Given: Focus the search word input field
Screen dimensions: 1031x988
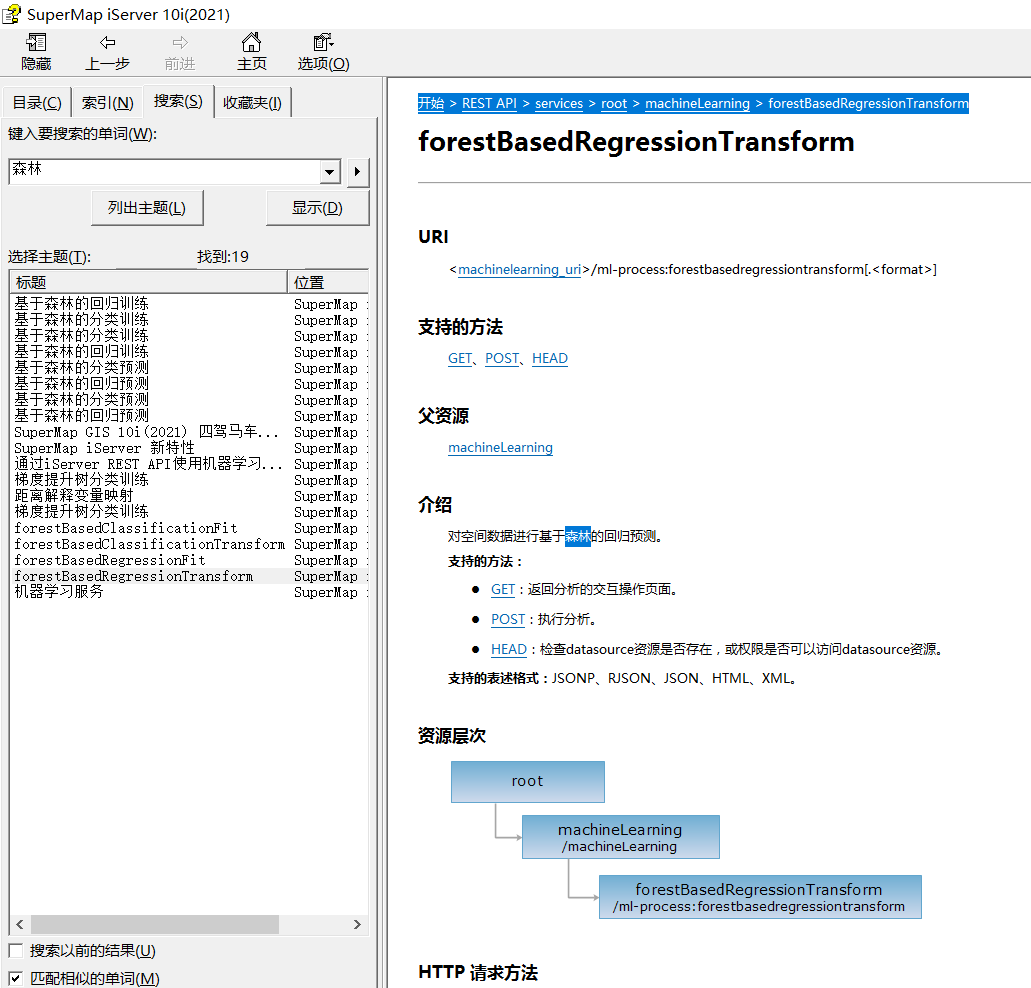Looking at the screenshot, I should (x=164, y=172).
